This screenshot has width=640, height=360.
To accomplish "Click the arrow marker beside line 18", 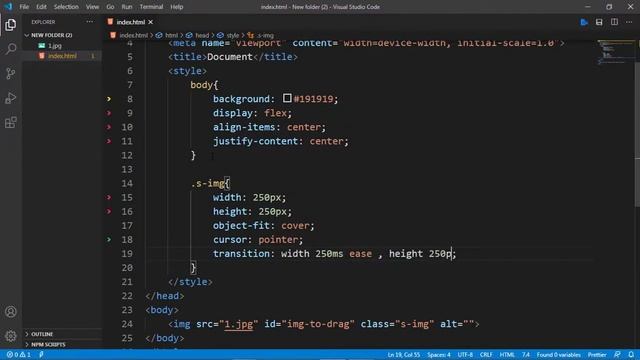I will [109, 240].
